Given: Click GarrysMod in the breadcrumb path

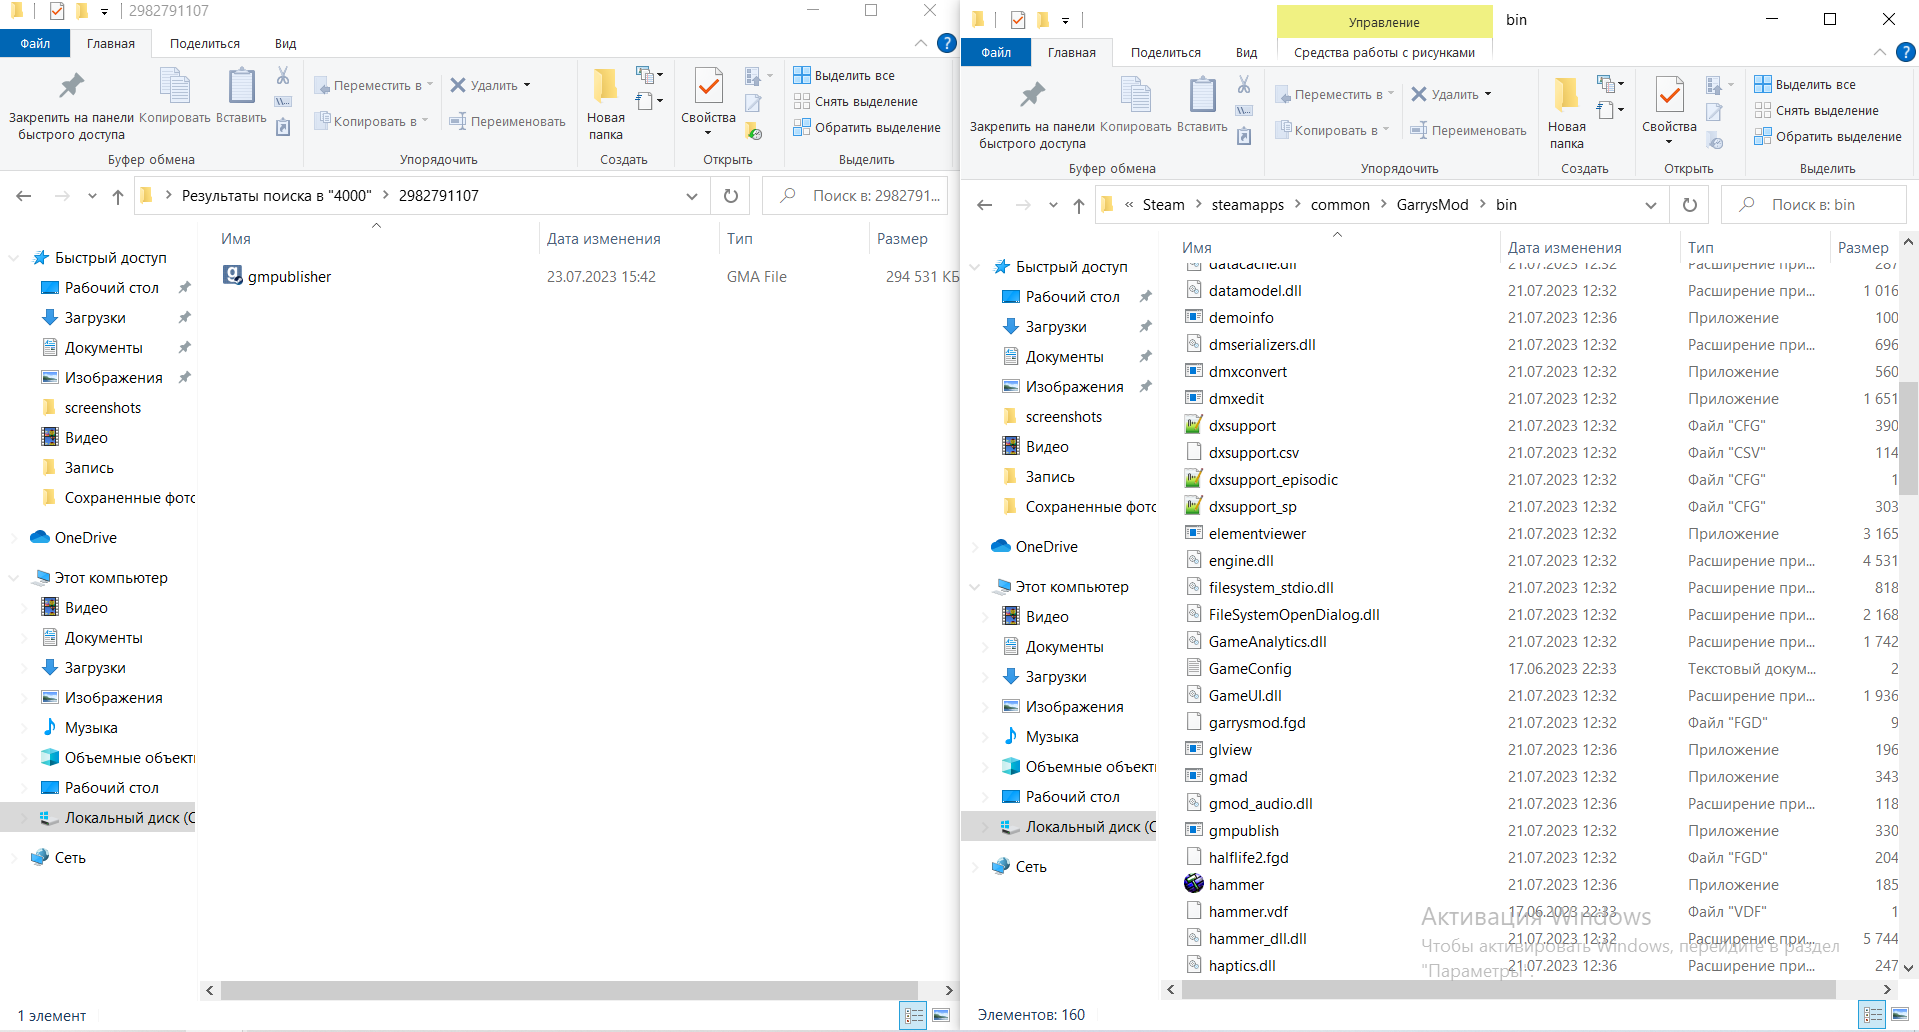Looking at the screenshot, I should [1432, 205].
